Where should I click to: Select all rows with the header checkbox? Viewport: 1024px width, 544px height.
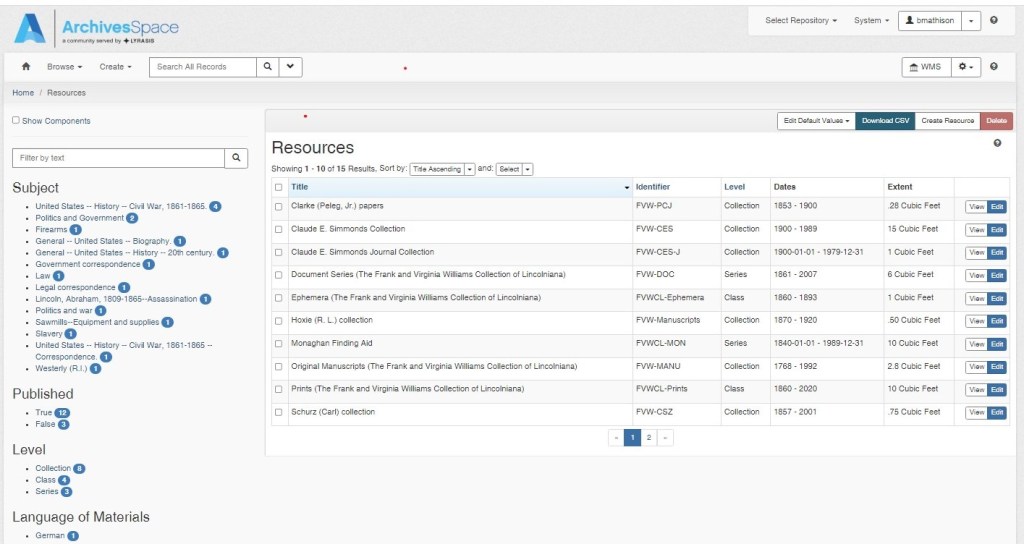tap(279, 187)
